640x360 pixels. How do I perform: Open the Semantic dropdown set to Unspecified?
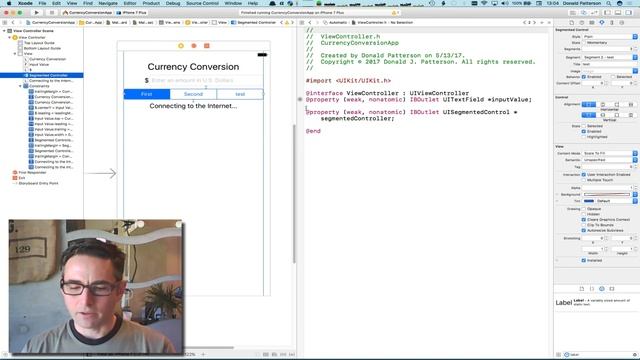pos(610,160)
